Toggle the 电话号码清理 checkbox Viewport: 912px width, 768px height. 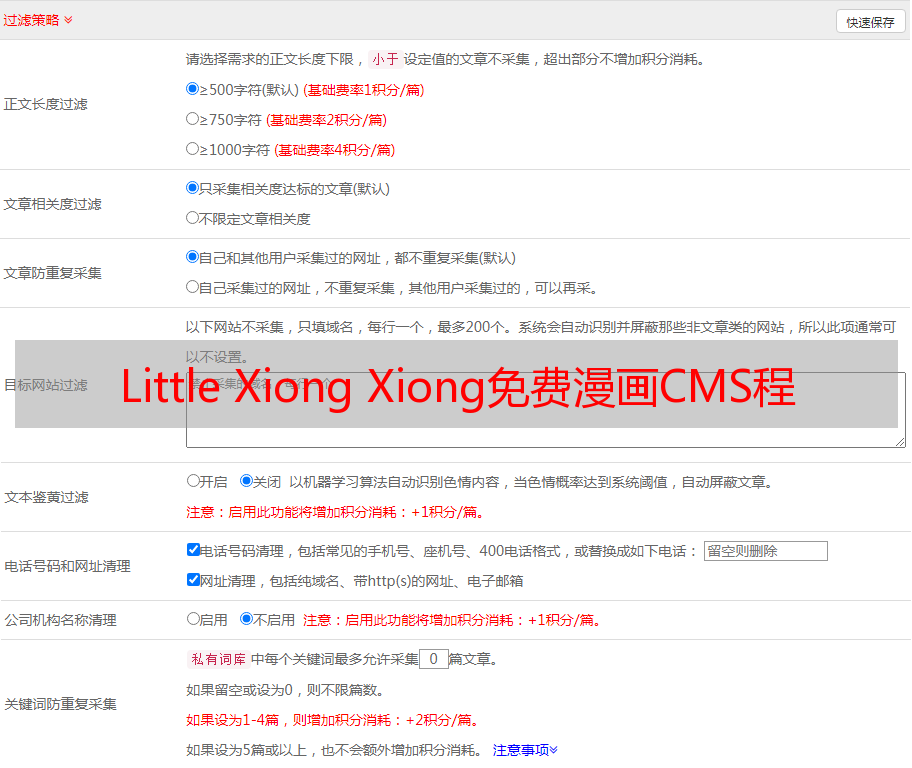point(194,550)
